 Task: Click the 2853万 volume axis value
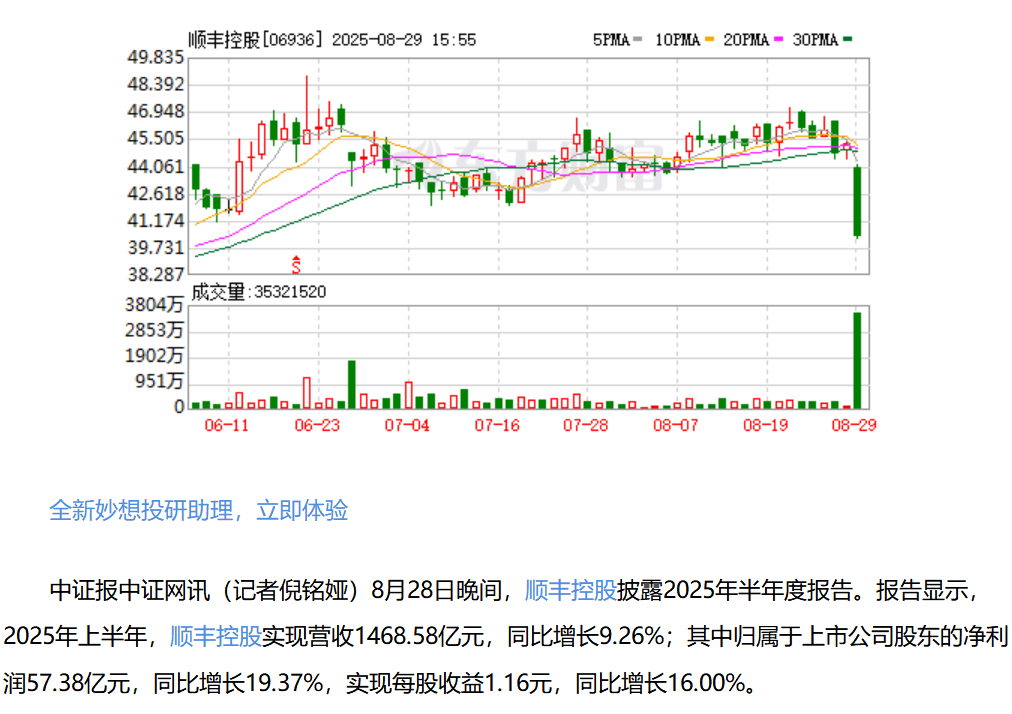click(x=154, y=330)
